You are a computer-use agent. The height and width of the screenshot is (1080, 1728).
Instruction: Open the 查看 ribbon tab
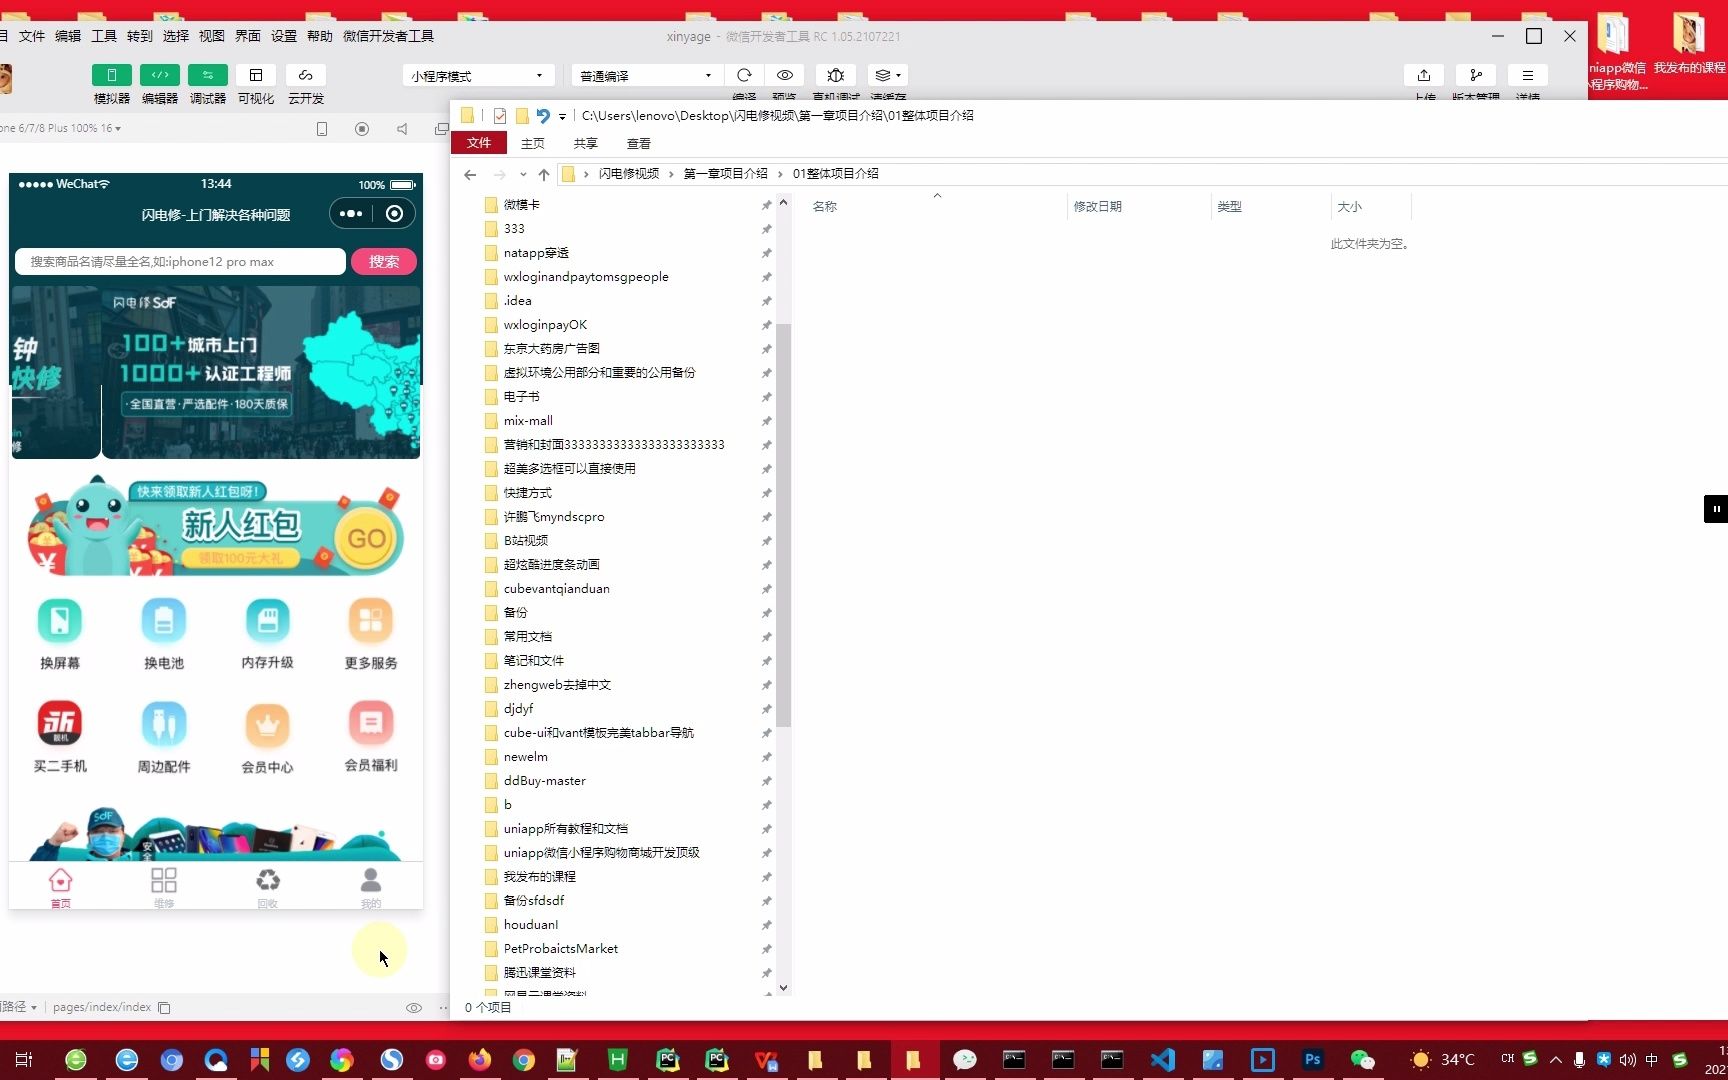point(639,143)
